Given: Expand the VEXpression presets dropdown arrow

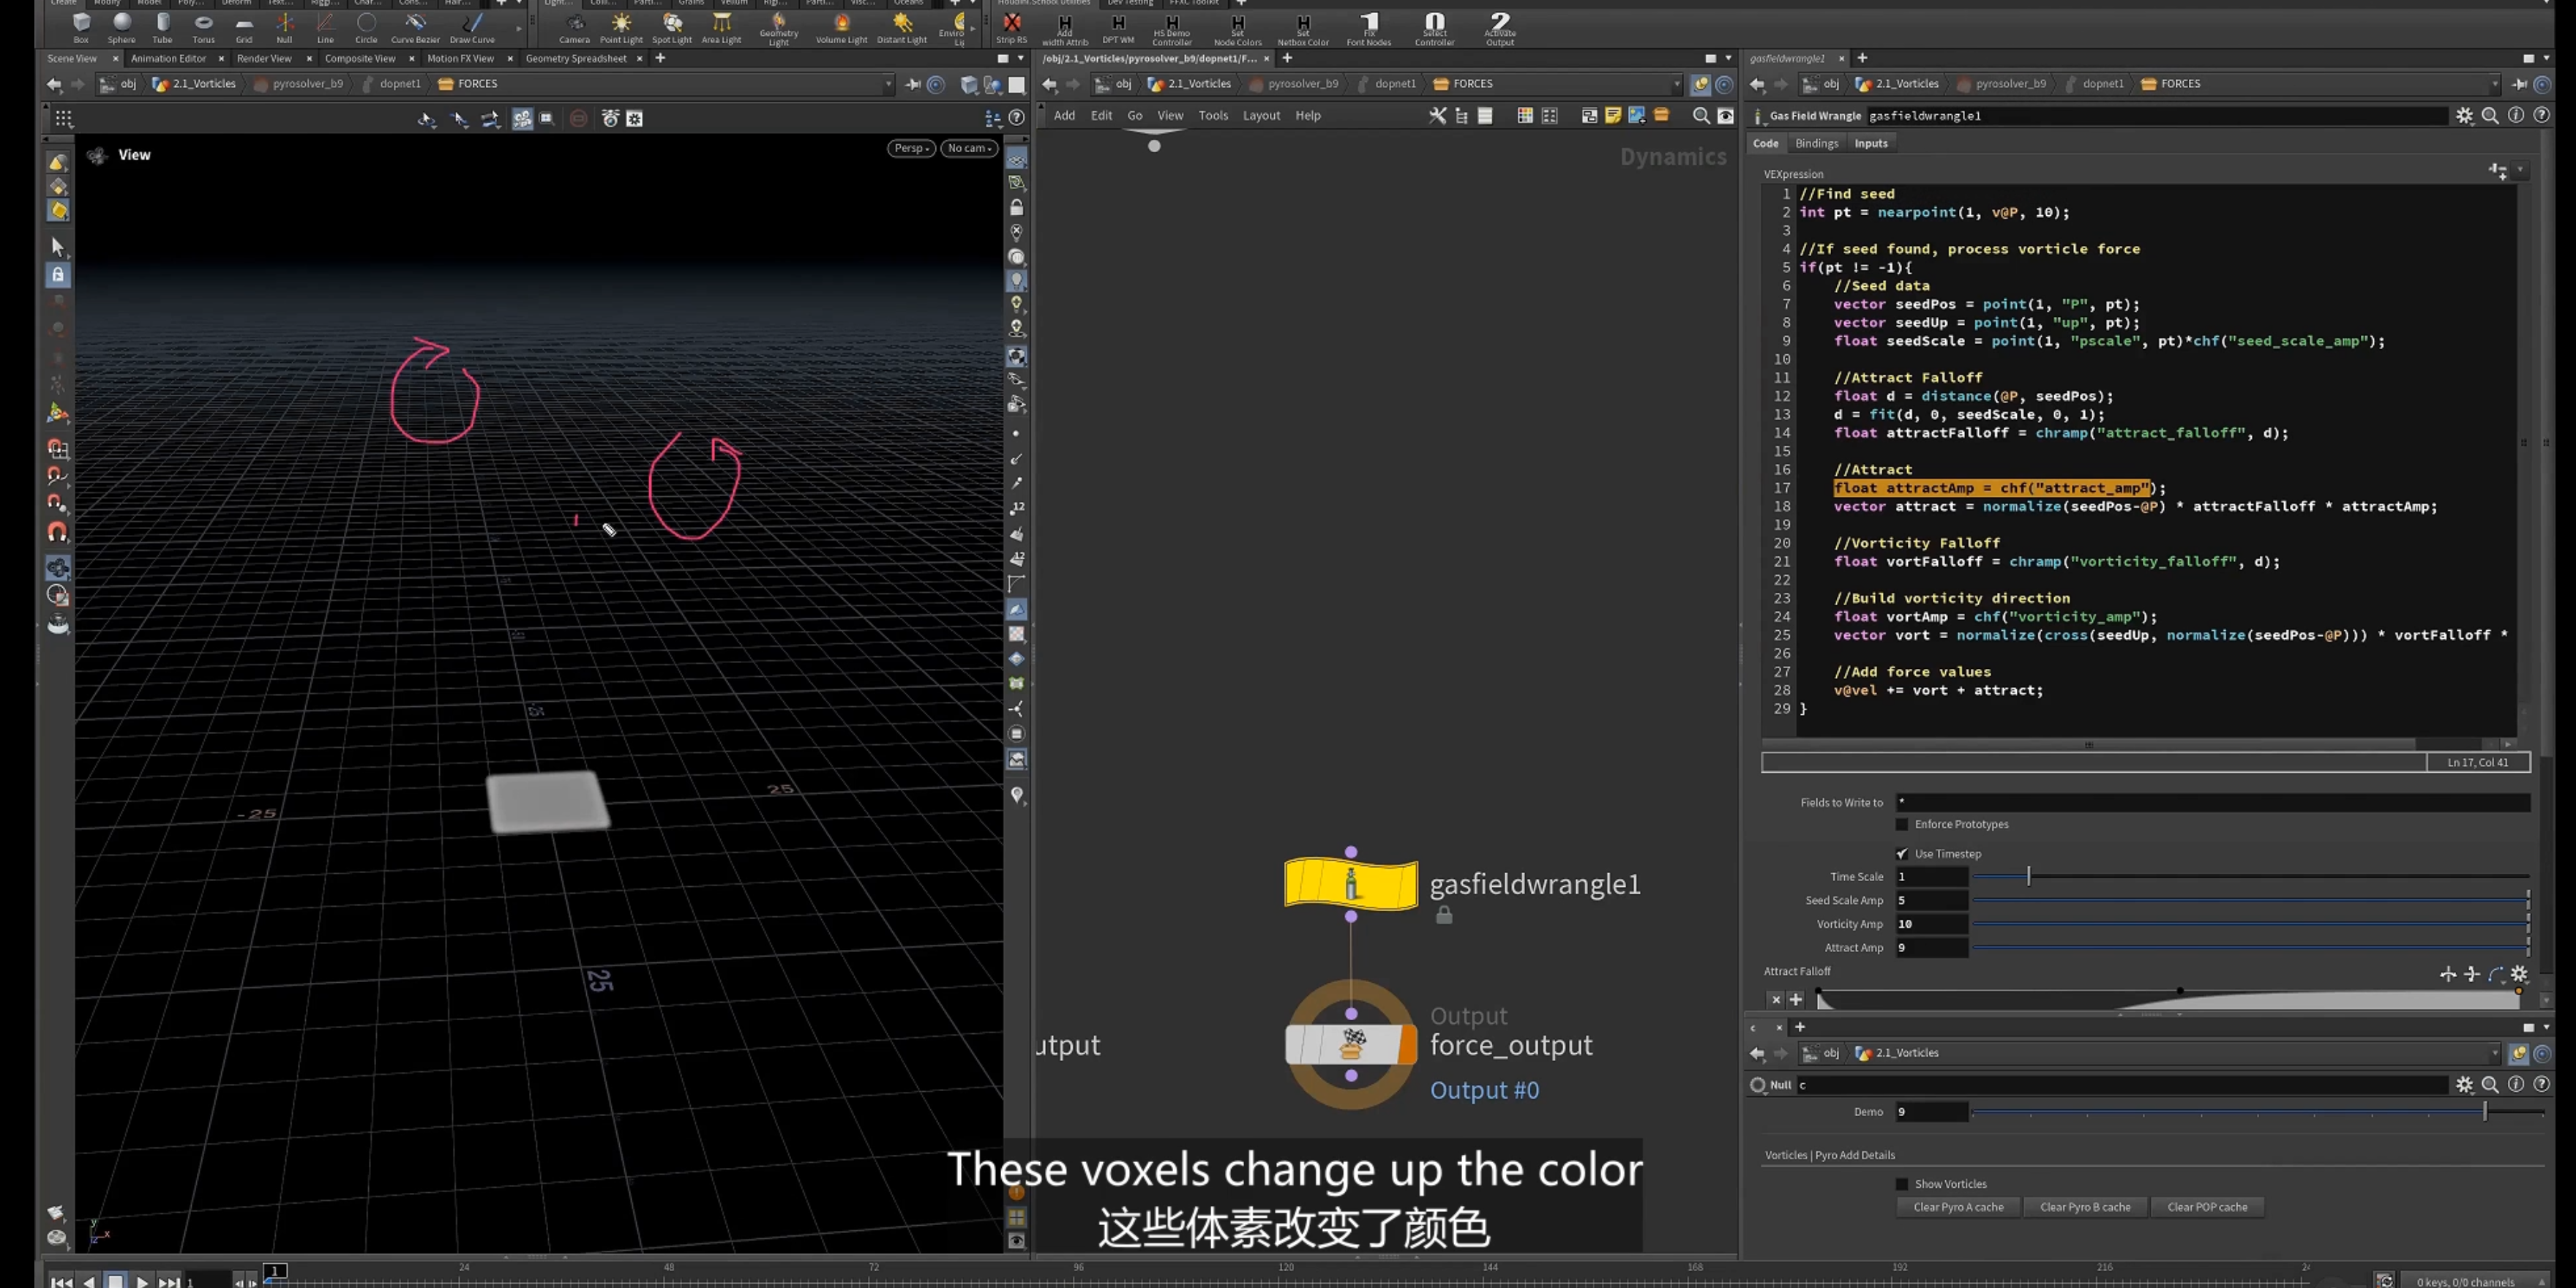Looking at the screenshot, I should click(2520, 171).
